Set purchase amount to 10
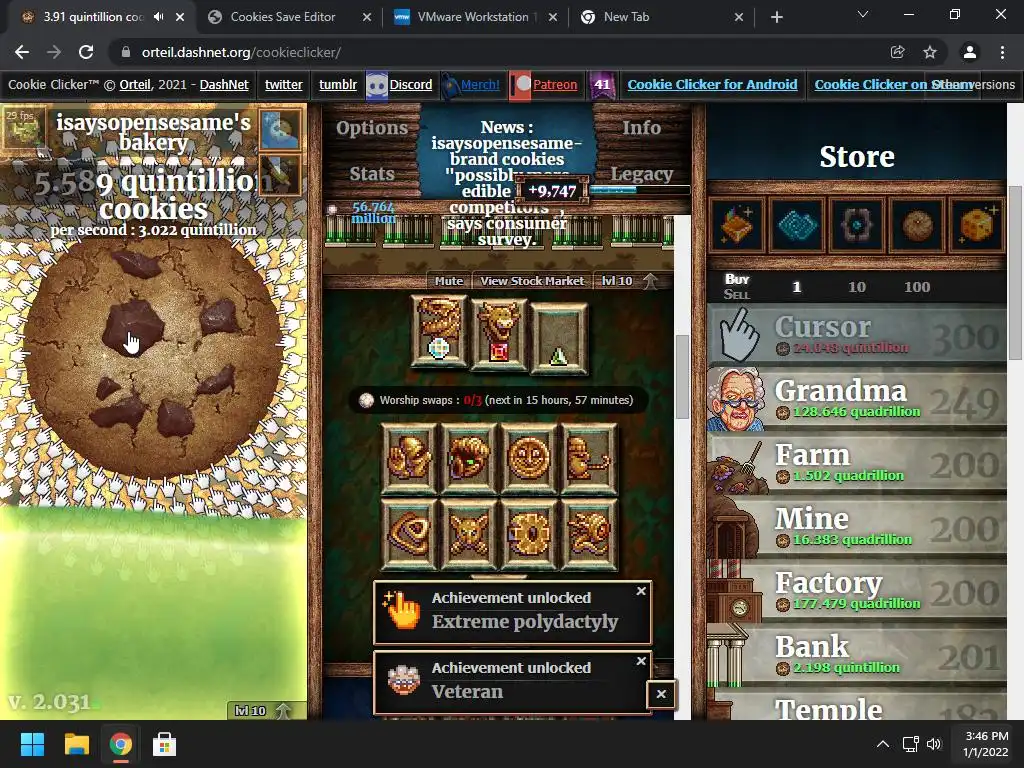The image size is (1024, 768). pos(856,287)
